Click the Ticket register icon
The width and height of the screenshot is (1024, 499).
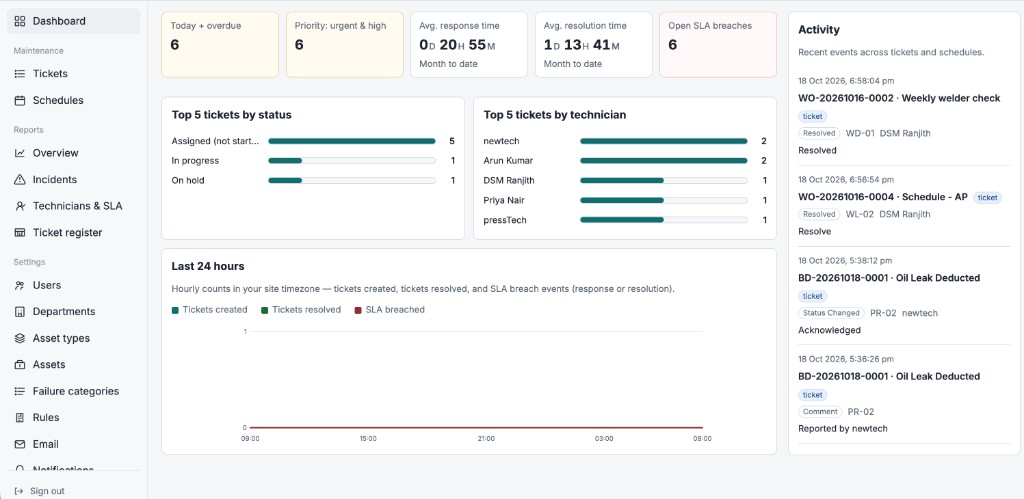[20, 233]
